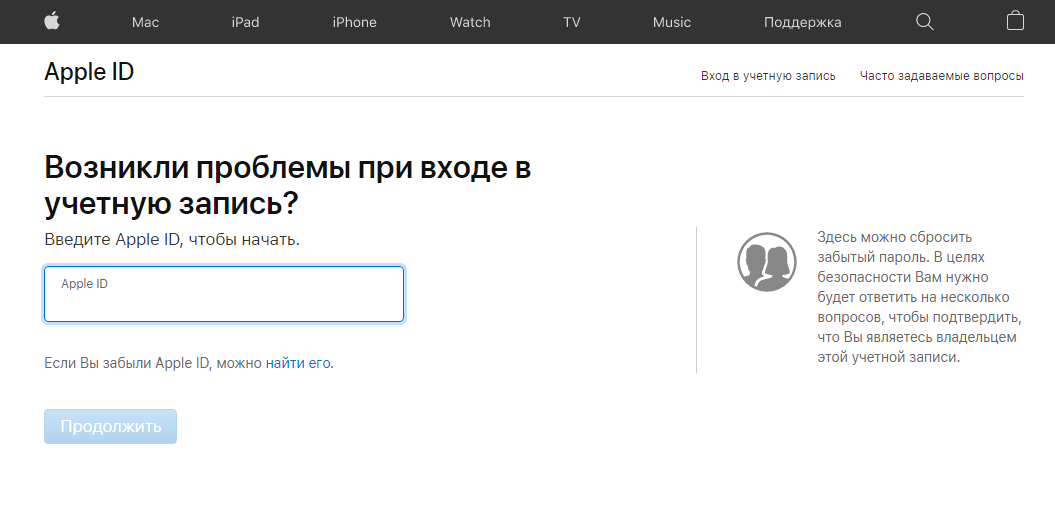Click the two-person account avatar icon

tap(766, 262)
